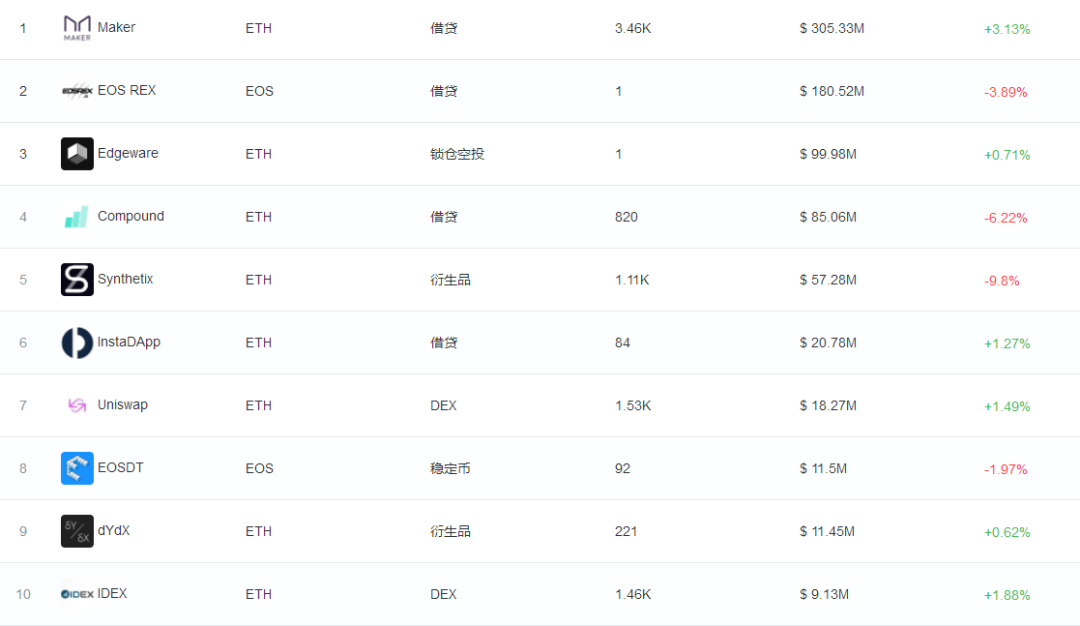Open the IDEX logo icon
Image resolution: width=1080 pixels, height=626 pixels.
click(77, 594)
